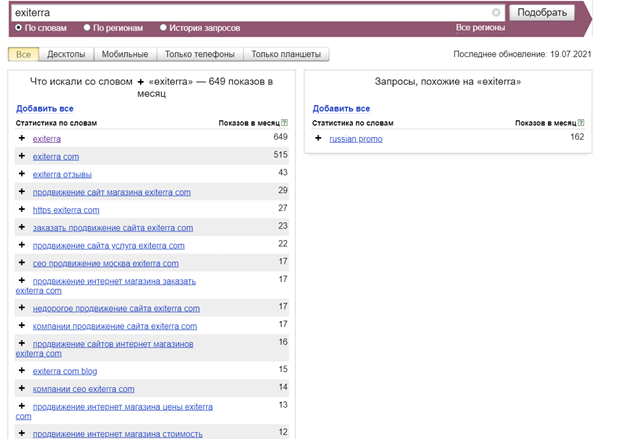Image resolution: width=624 pixels, height=439 pixels.
Task: Open 'недорогое продвижение сайта exiterra com' link
Action: pos(116,308)
